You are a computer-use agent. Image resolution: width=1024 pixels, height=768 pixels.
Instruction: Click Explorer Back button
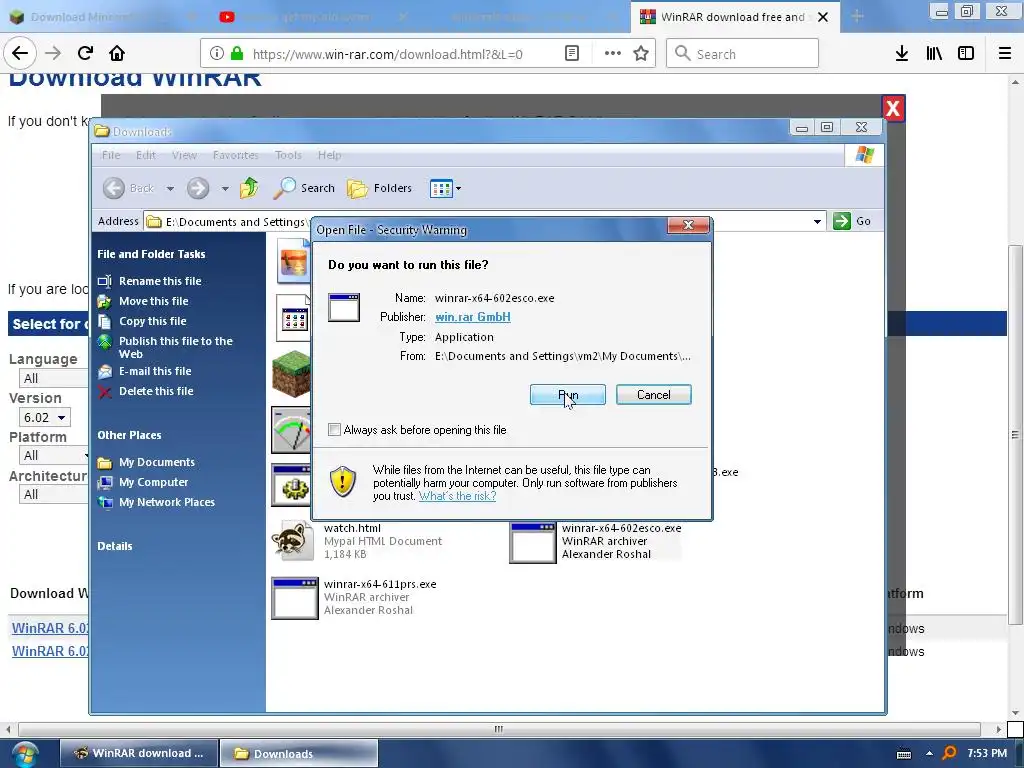pyautogui.click(x=129, y=188)
